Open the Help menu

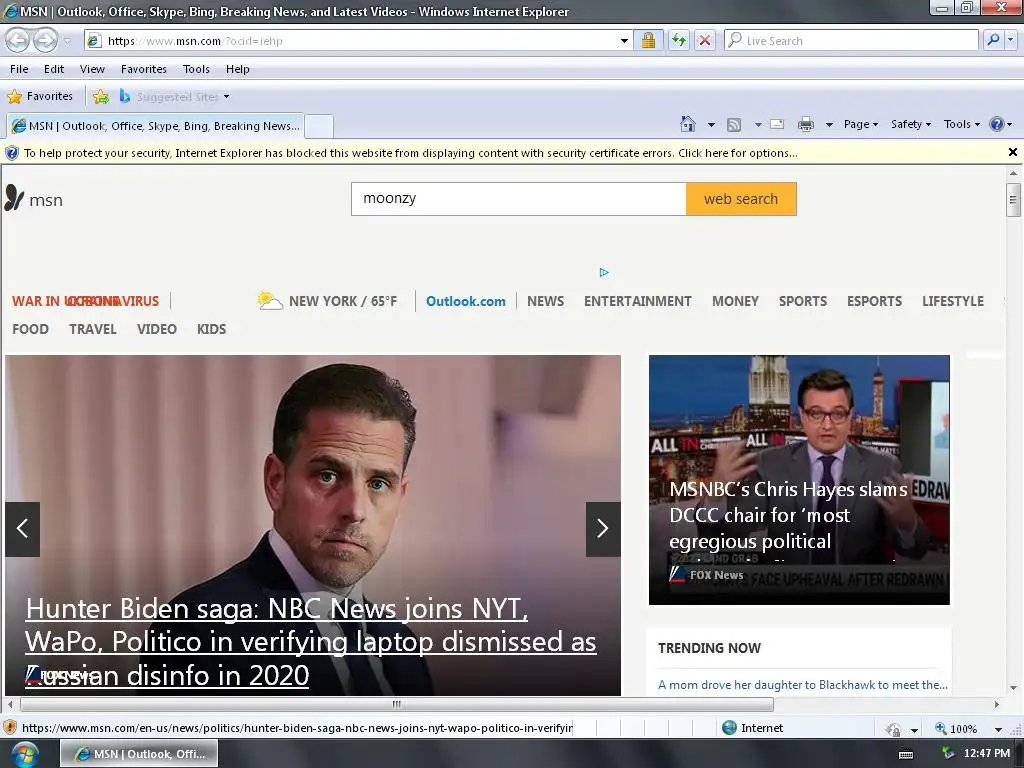pyautogui.click(x=238, y=69)
